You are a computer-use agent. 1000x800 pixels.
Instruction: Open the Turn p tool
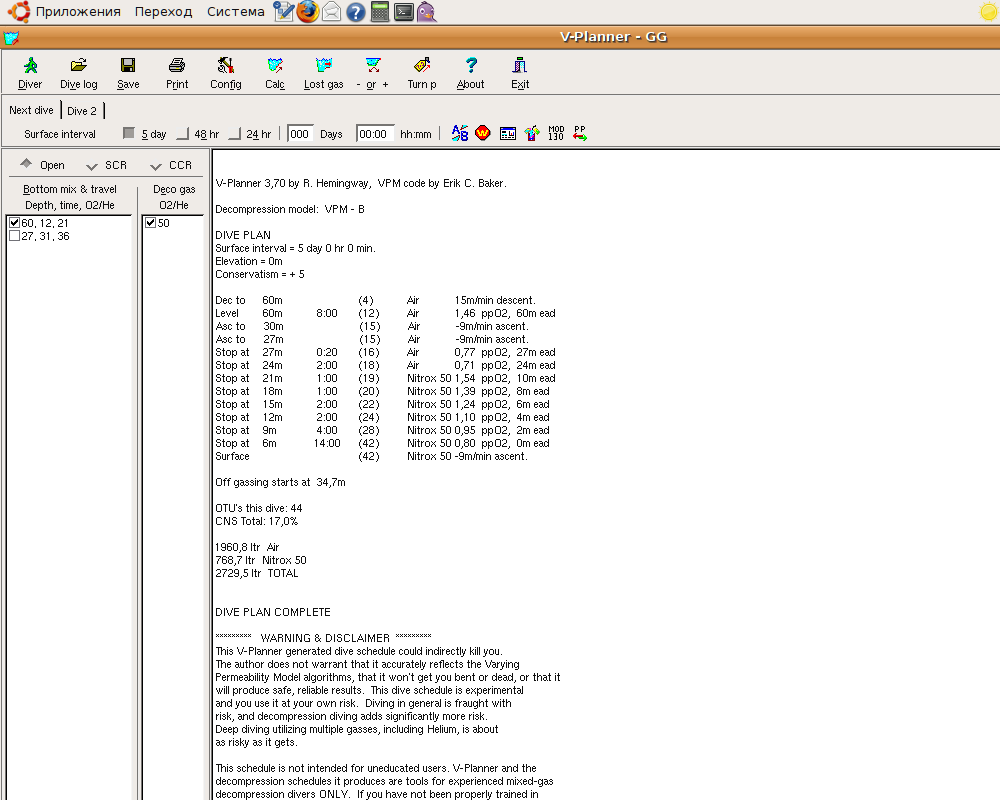pos(422,73)
